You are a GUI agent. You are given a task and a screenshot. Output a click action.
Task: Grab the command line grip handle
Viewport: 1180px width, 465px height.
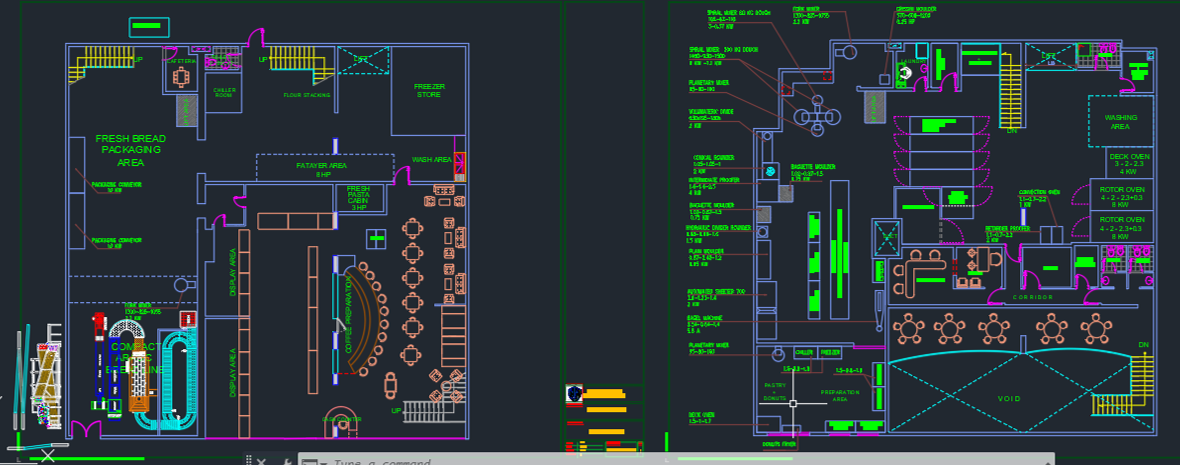point(247,461)
